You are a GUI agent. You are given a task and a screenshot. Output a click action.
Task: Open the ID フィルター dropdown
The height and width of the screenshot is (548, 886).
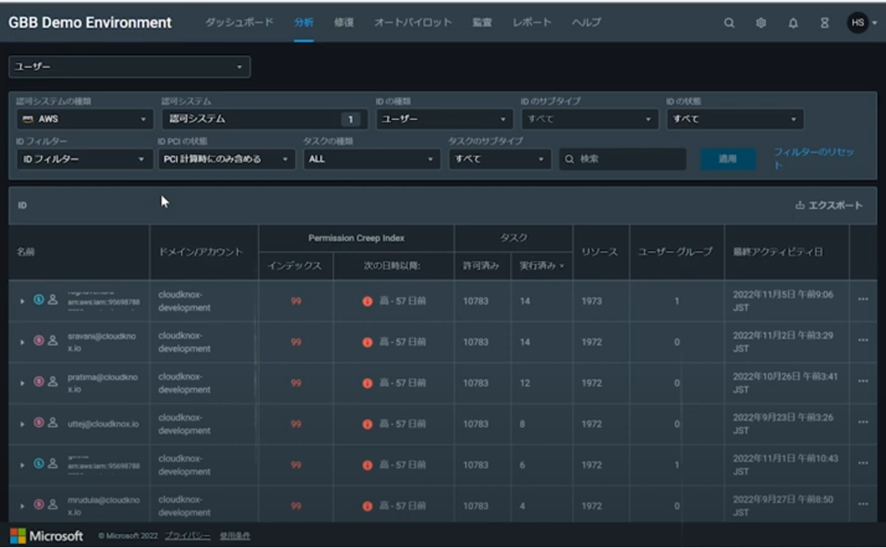point(85,159)
